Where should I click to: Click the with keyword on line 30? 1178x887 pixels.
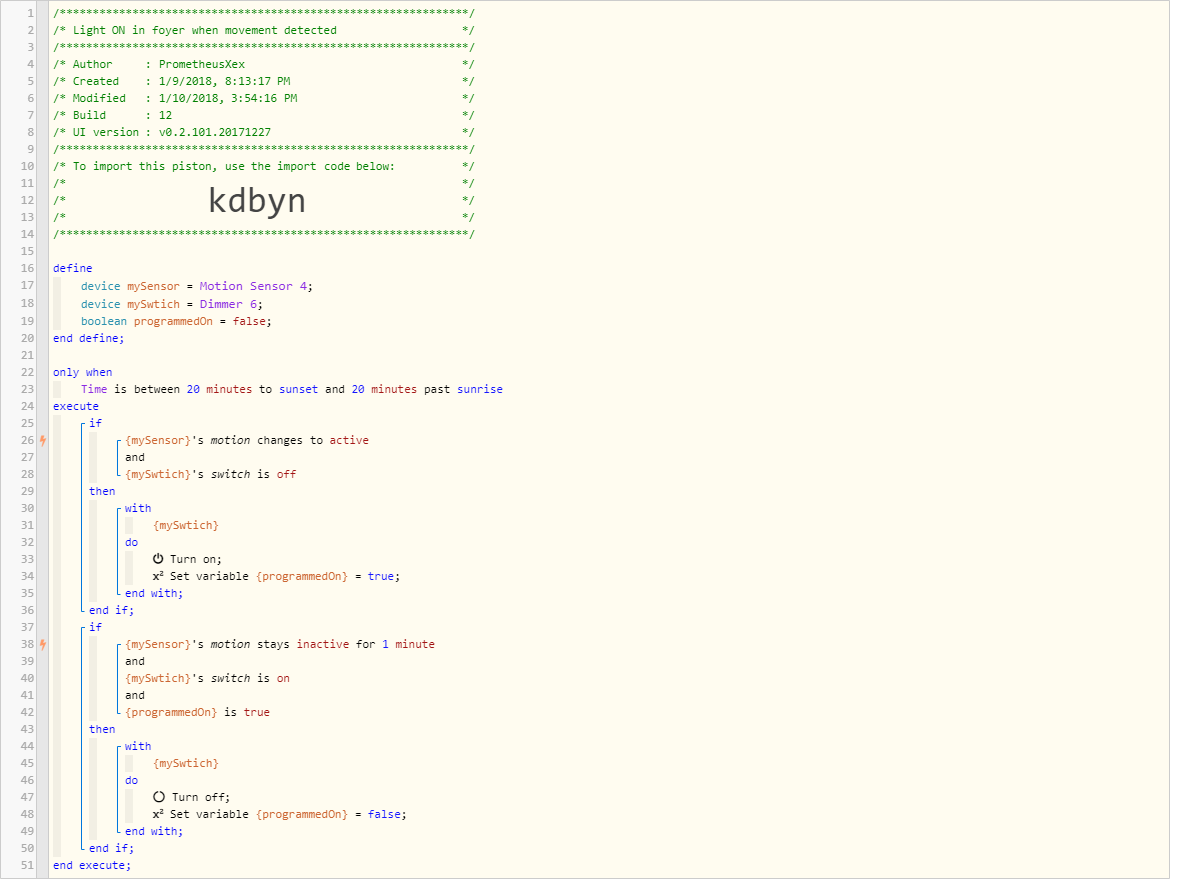click(x=138, y=508)
